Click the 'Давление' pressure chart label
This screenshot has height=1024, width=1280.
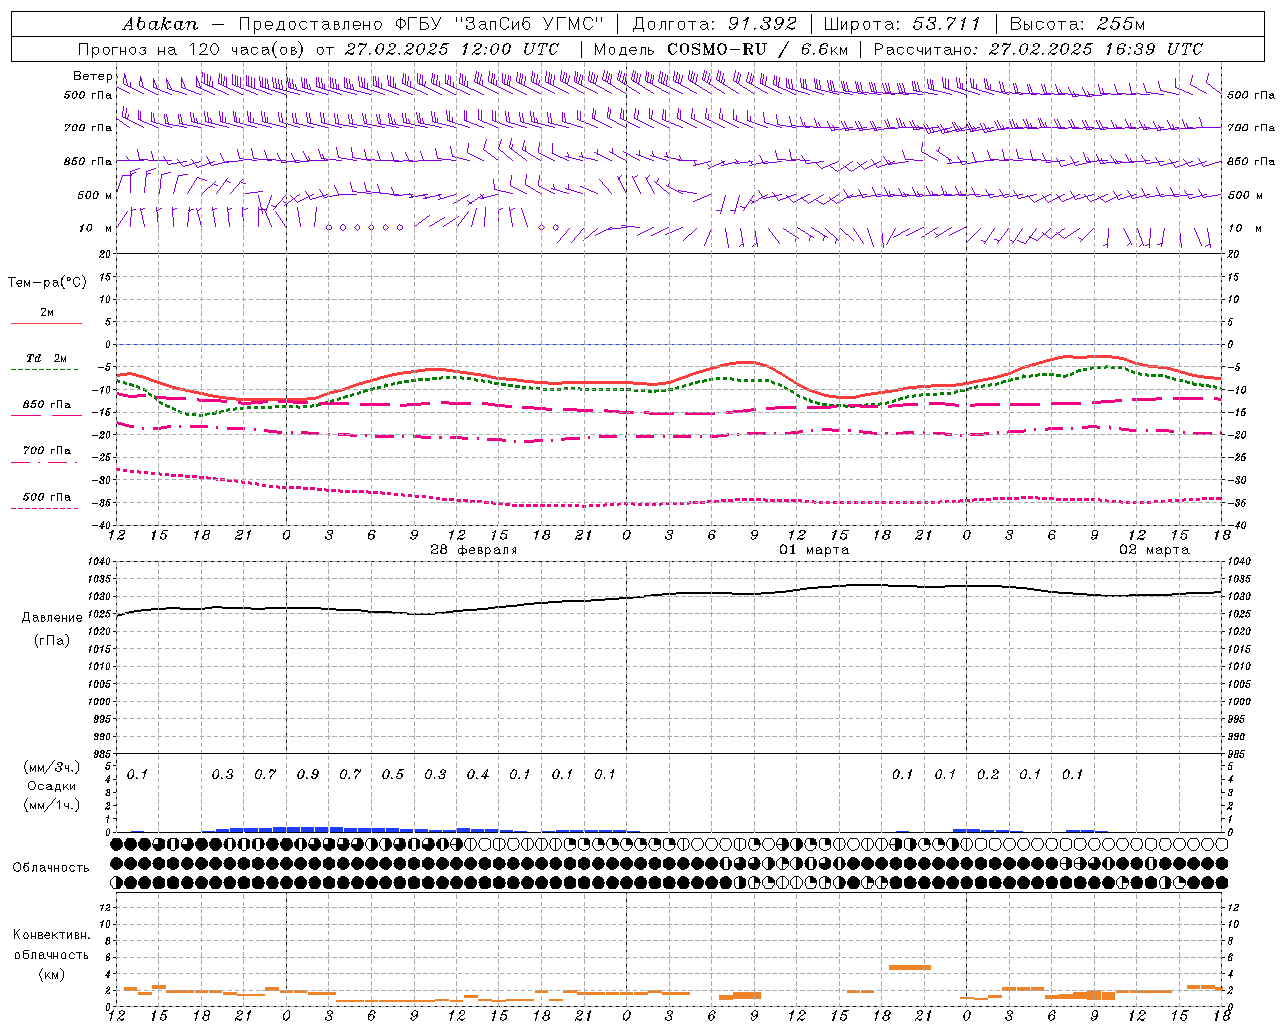tap(51, 618)
